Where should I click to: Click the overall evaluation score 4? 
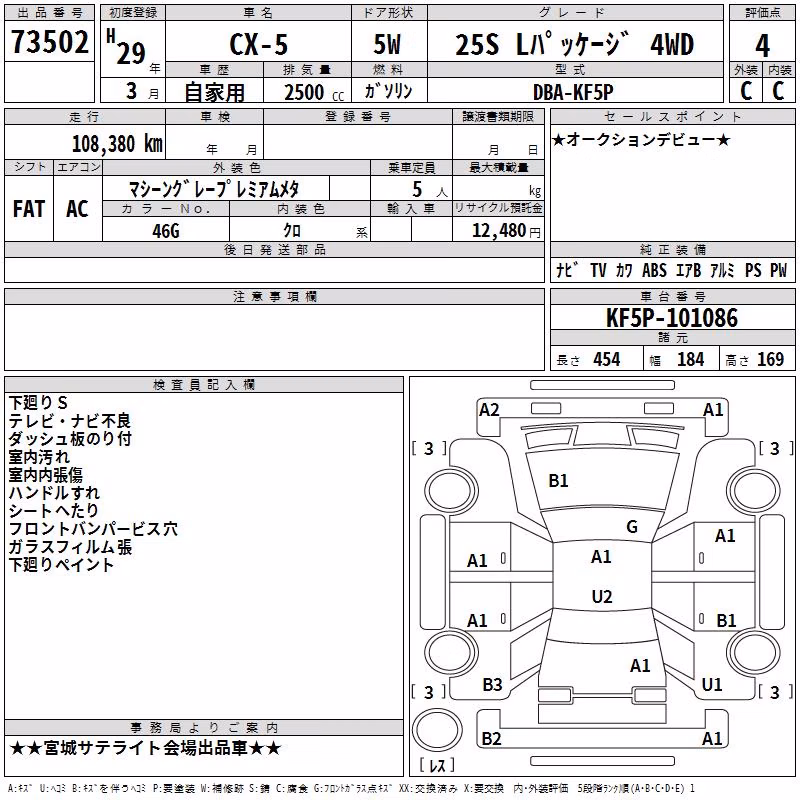tap(762, 46)
